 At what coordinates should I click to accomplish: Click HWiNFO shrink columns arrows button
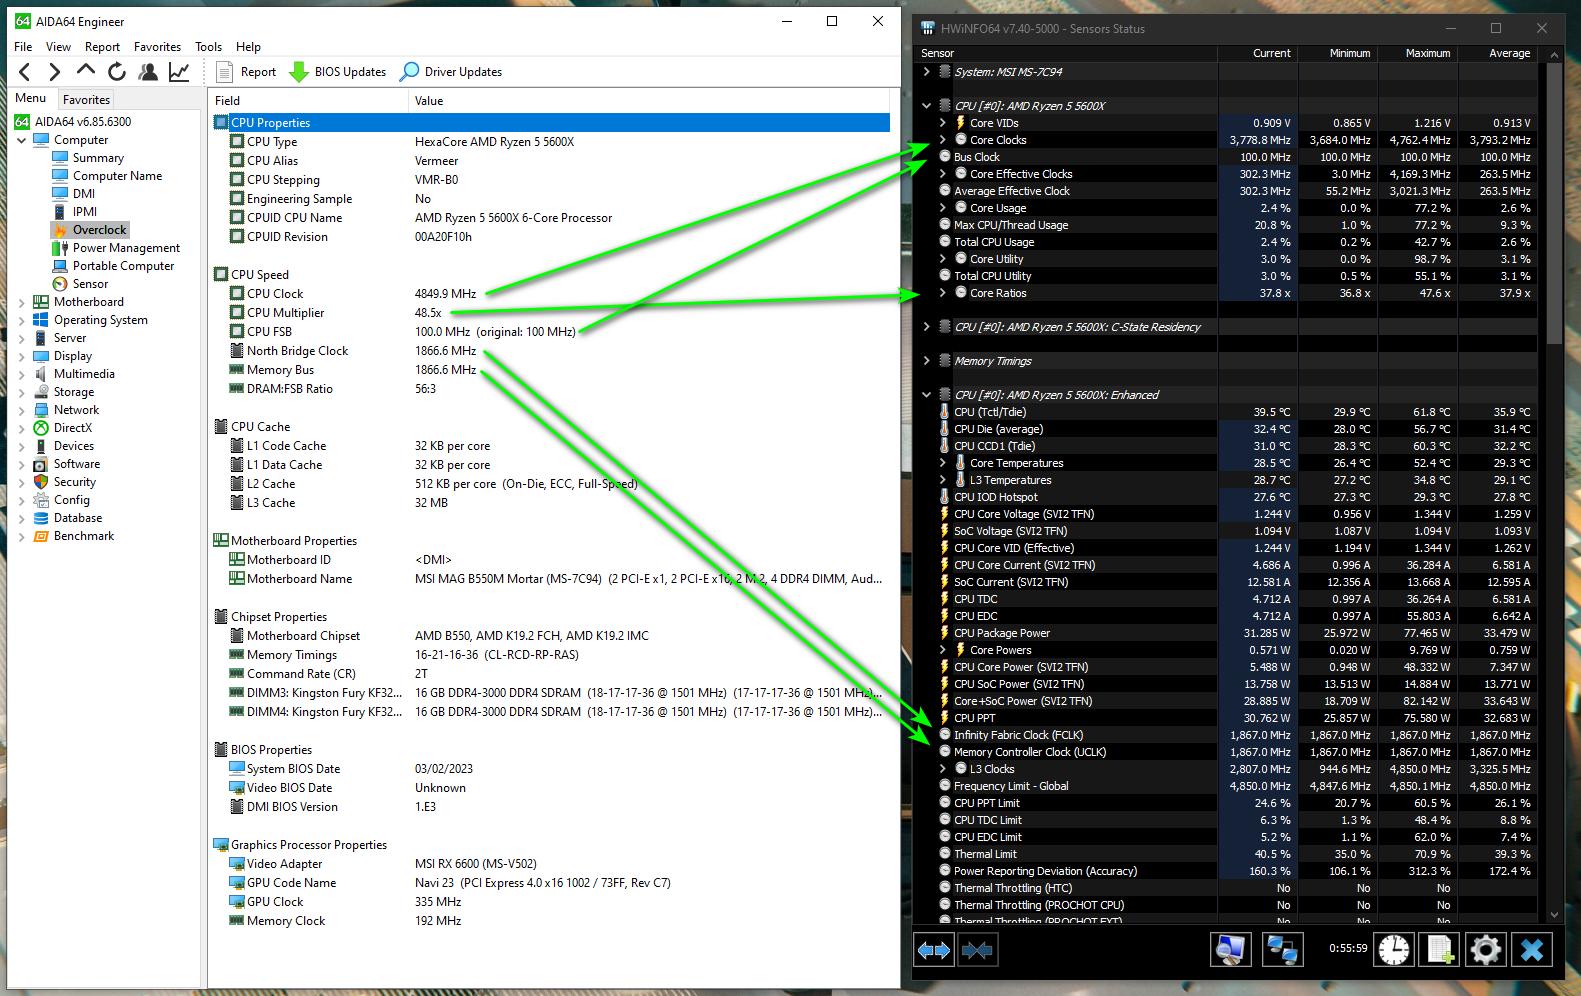tap(977, 950)
